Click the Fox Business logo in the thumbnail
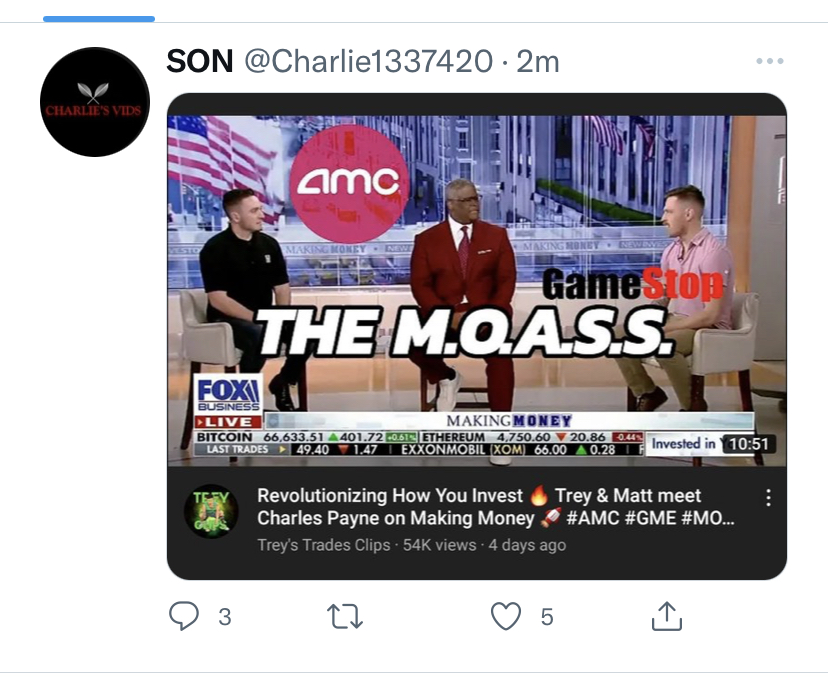The height and width of the screenshot is (680, 828). (x=228, y=395)
